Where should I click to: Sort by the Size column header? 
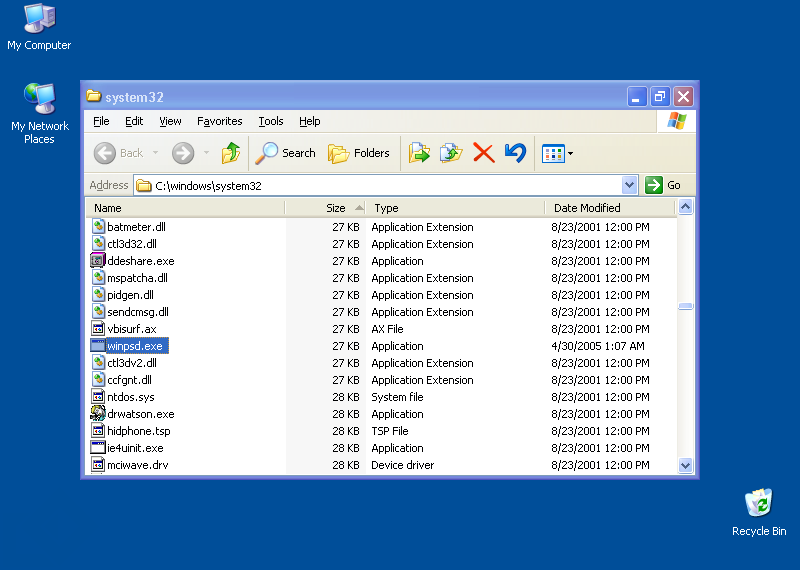coord(326,208)
